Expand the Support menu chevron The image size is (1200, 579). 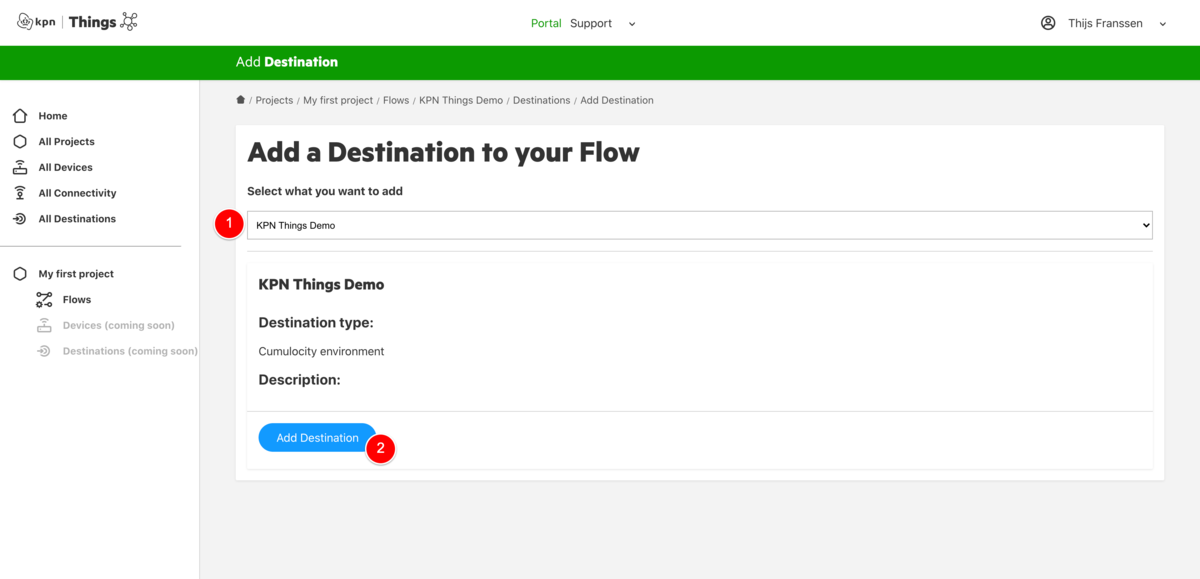click(x=632, y=24)
